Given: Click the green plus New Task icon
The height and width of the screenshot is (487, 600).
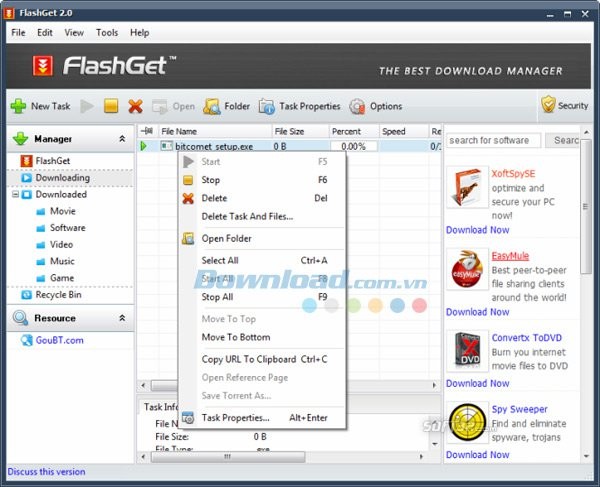Looking at the screenshot, I should click(x=18, y=106).
